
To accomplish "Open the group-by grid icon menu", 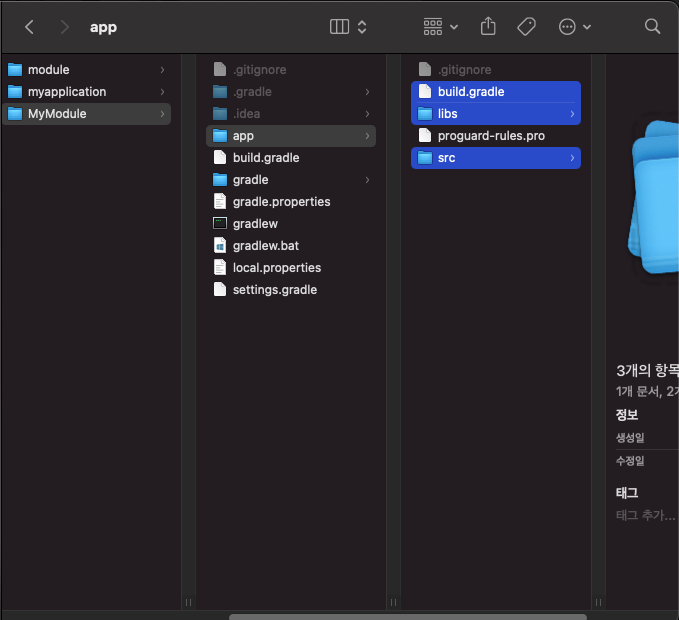I will (x=440, y=27).
